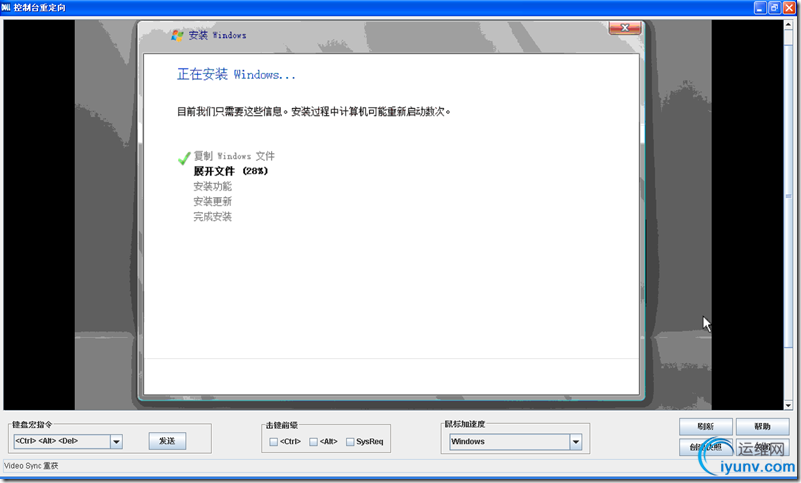Click the Video Sync 重获 status bar text
This screenshot has height=483, width=801.
coord(31,466)
